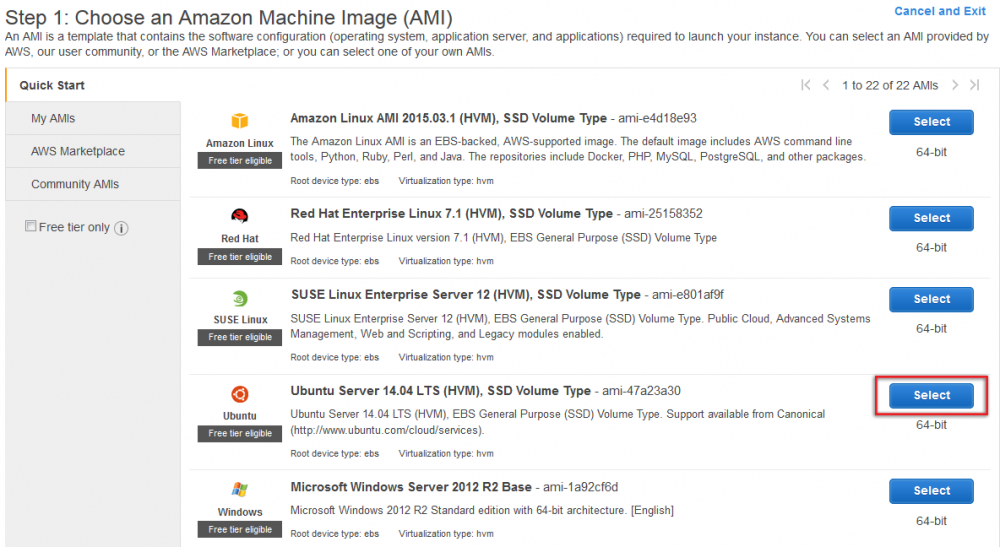Go to next page of AMIs
Image resolution: width=1000 pixels, height=547 pixels.
pyautogui.click(x=955, y=85)
